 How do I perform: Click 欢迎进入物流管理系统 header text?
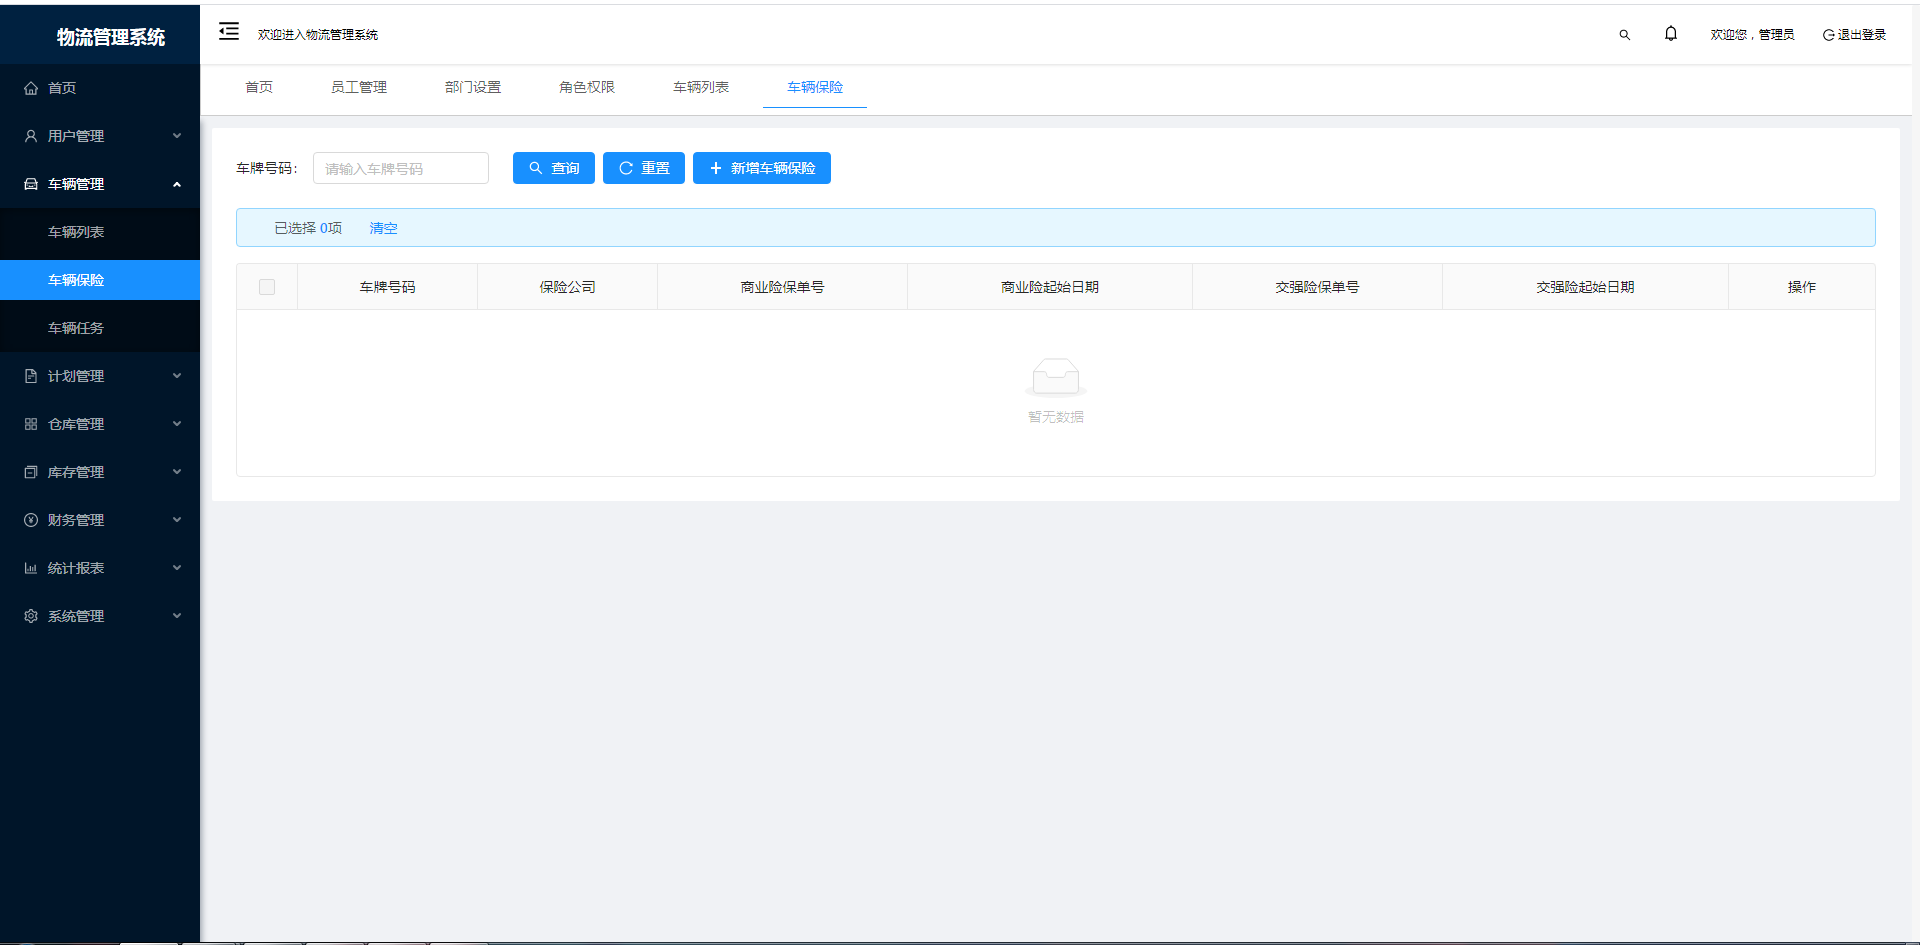pyautogui.click(x=318, y=35)
